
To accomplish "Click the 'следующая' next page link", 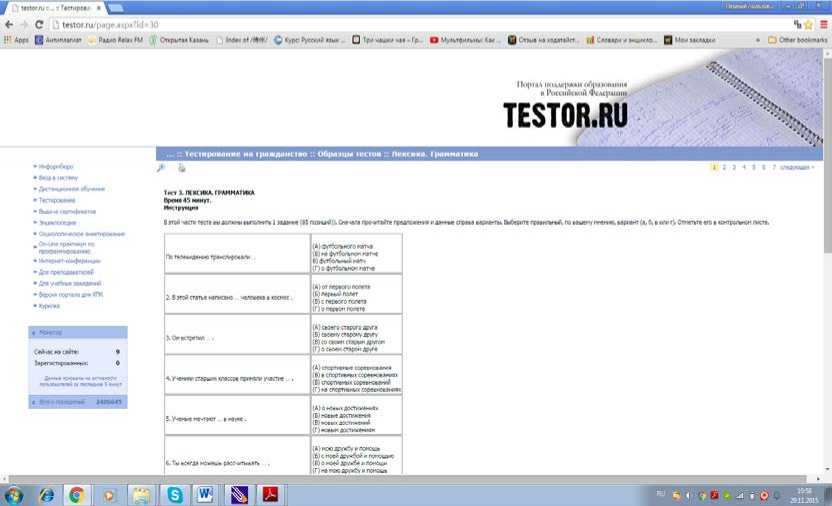I will click(x=796, y=168).
